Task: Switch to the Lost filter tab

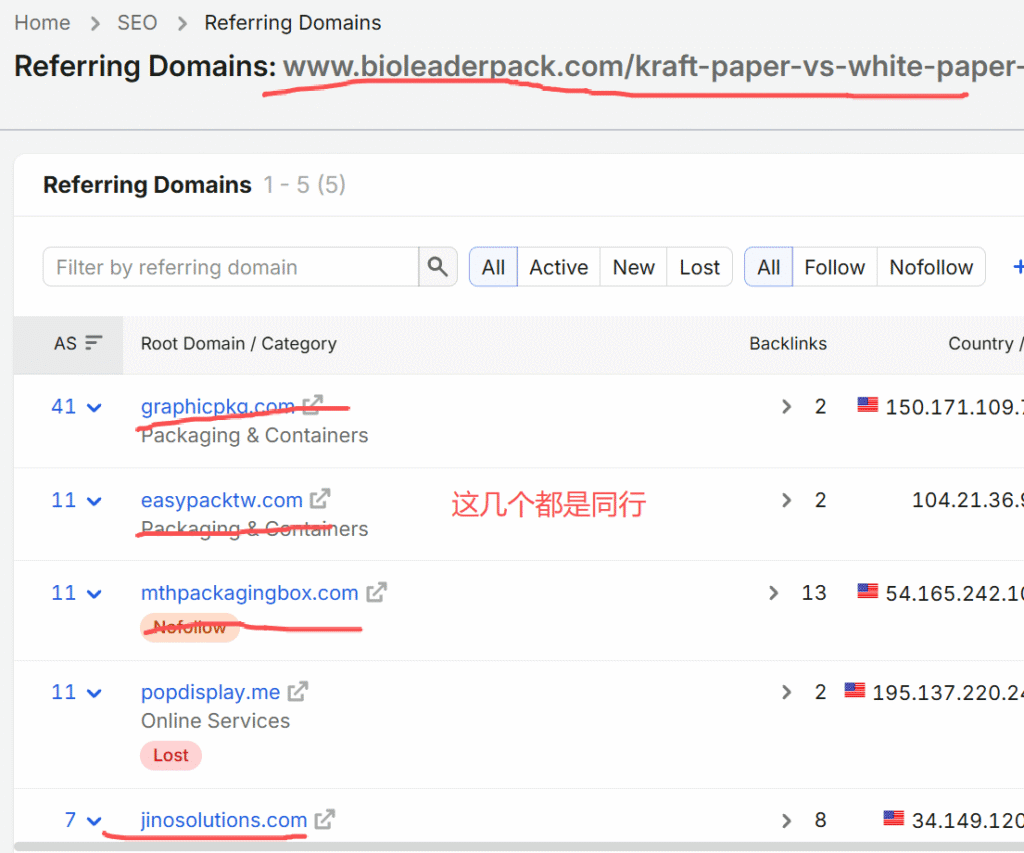Action: [699, 266]
